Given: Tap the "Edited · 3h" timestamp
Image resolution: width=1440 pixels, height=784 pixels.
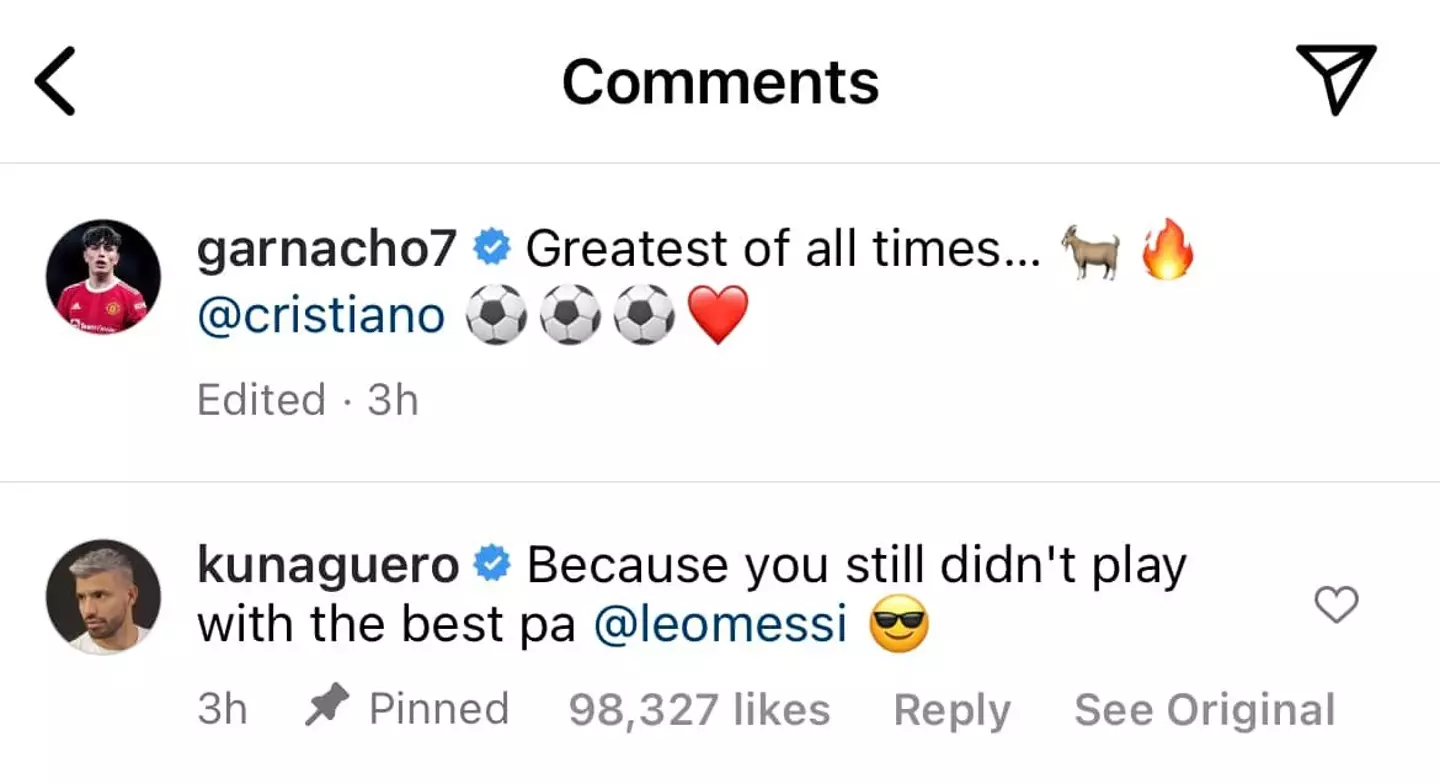Looking at the screenshot, I should pos(307,400).
